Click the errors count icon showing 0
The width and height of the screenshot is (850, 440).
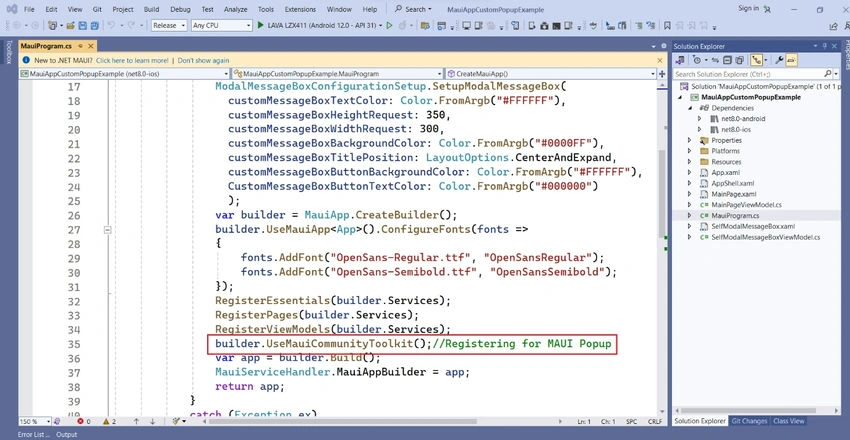[x=82, y=421]
